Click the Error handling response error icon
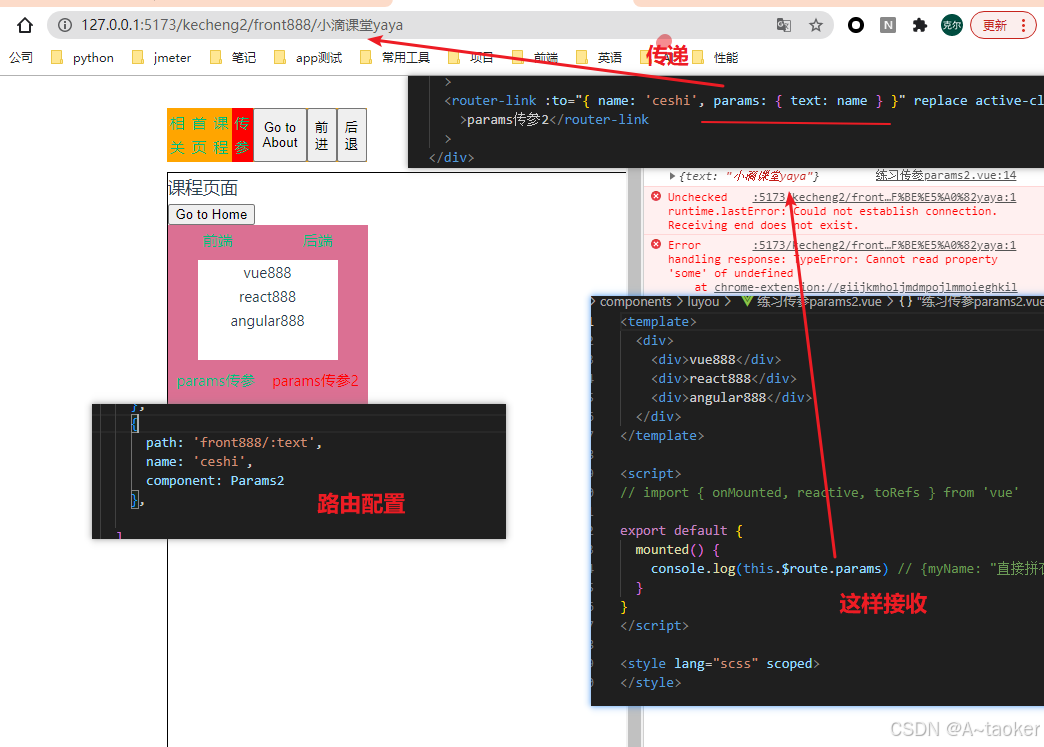1044x747 pixels. coord(656,244)
